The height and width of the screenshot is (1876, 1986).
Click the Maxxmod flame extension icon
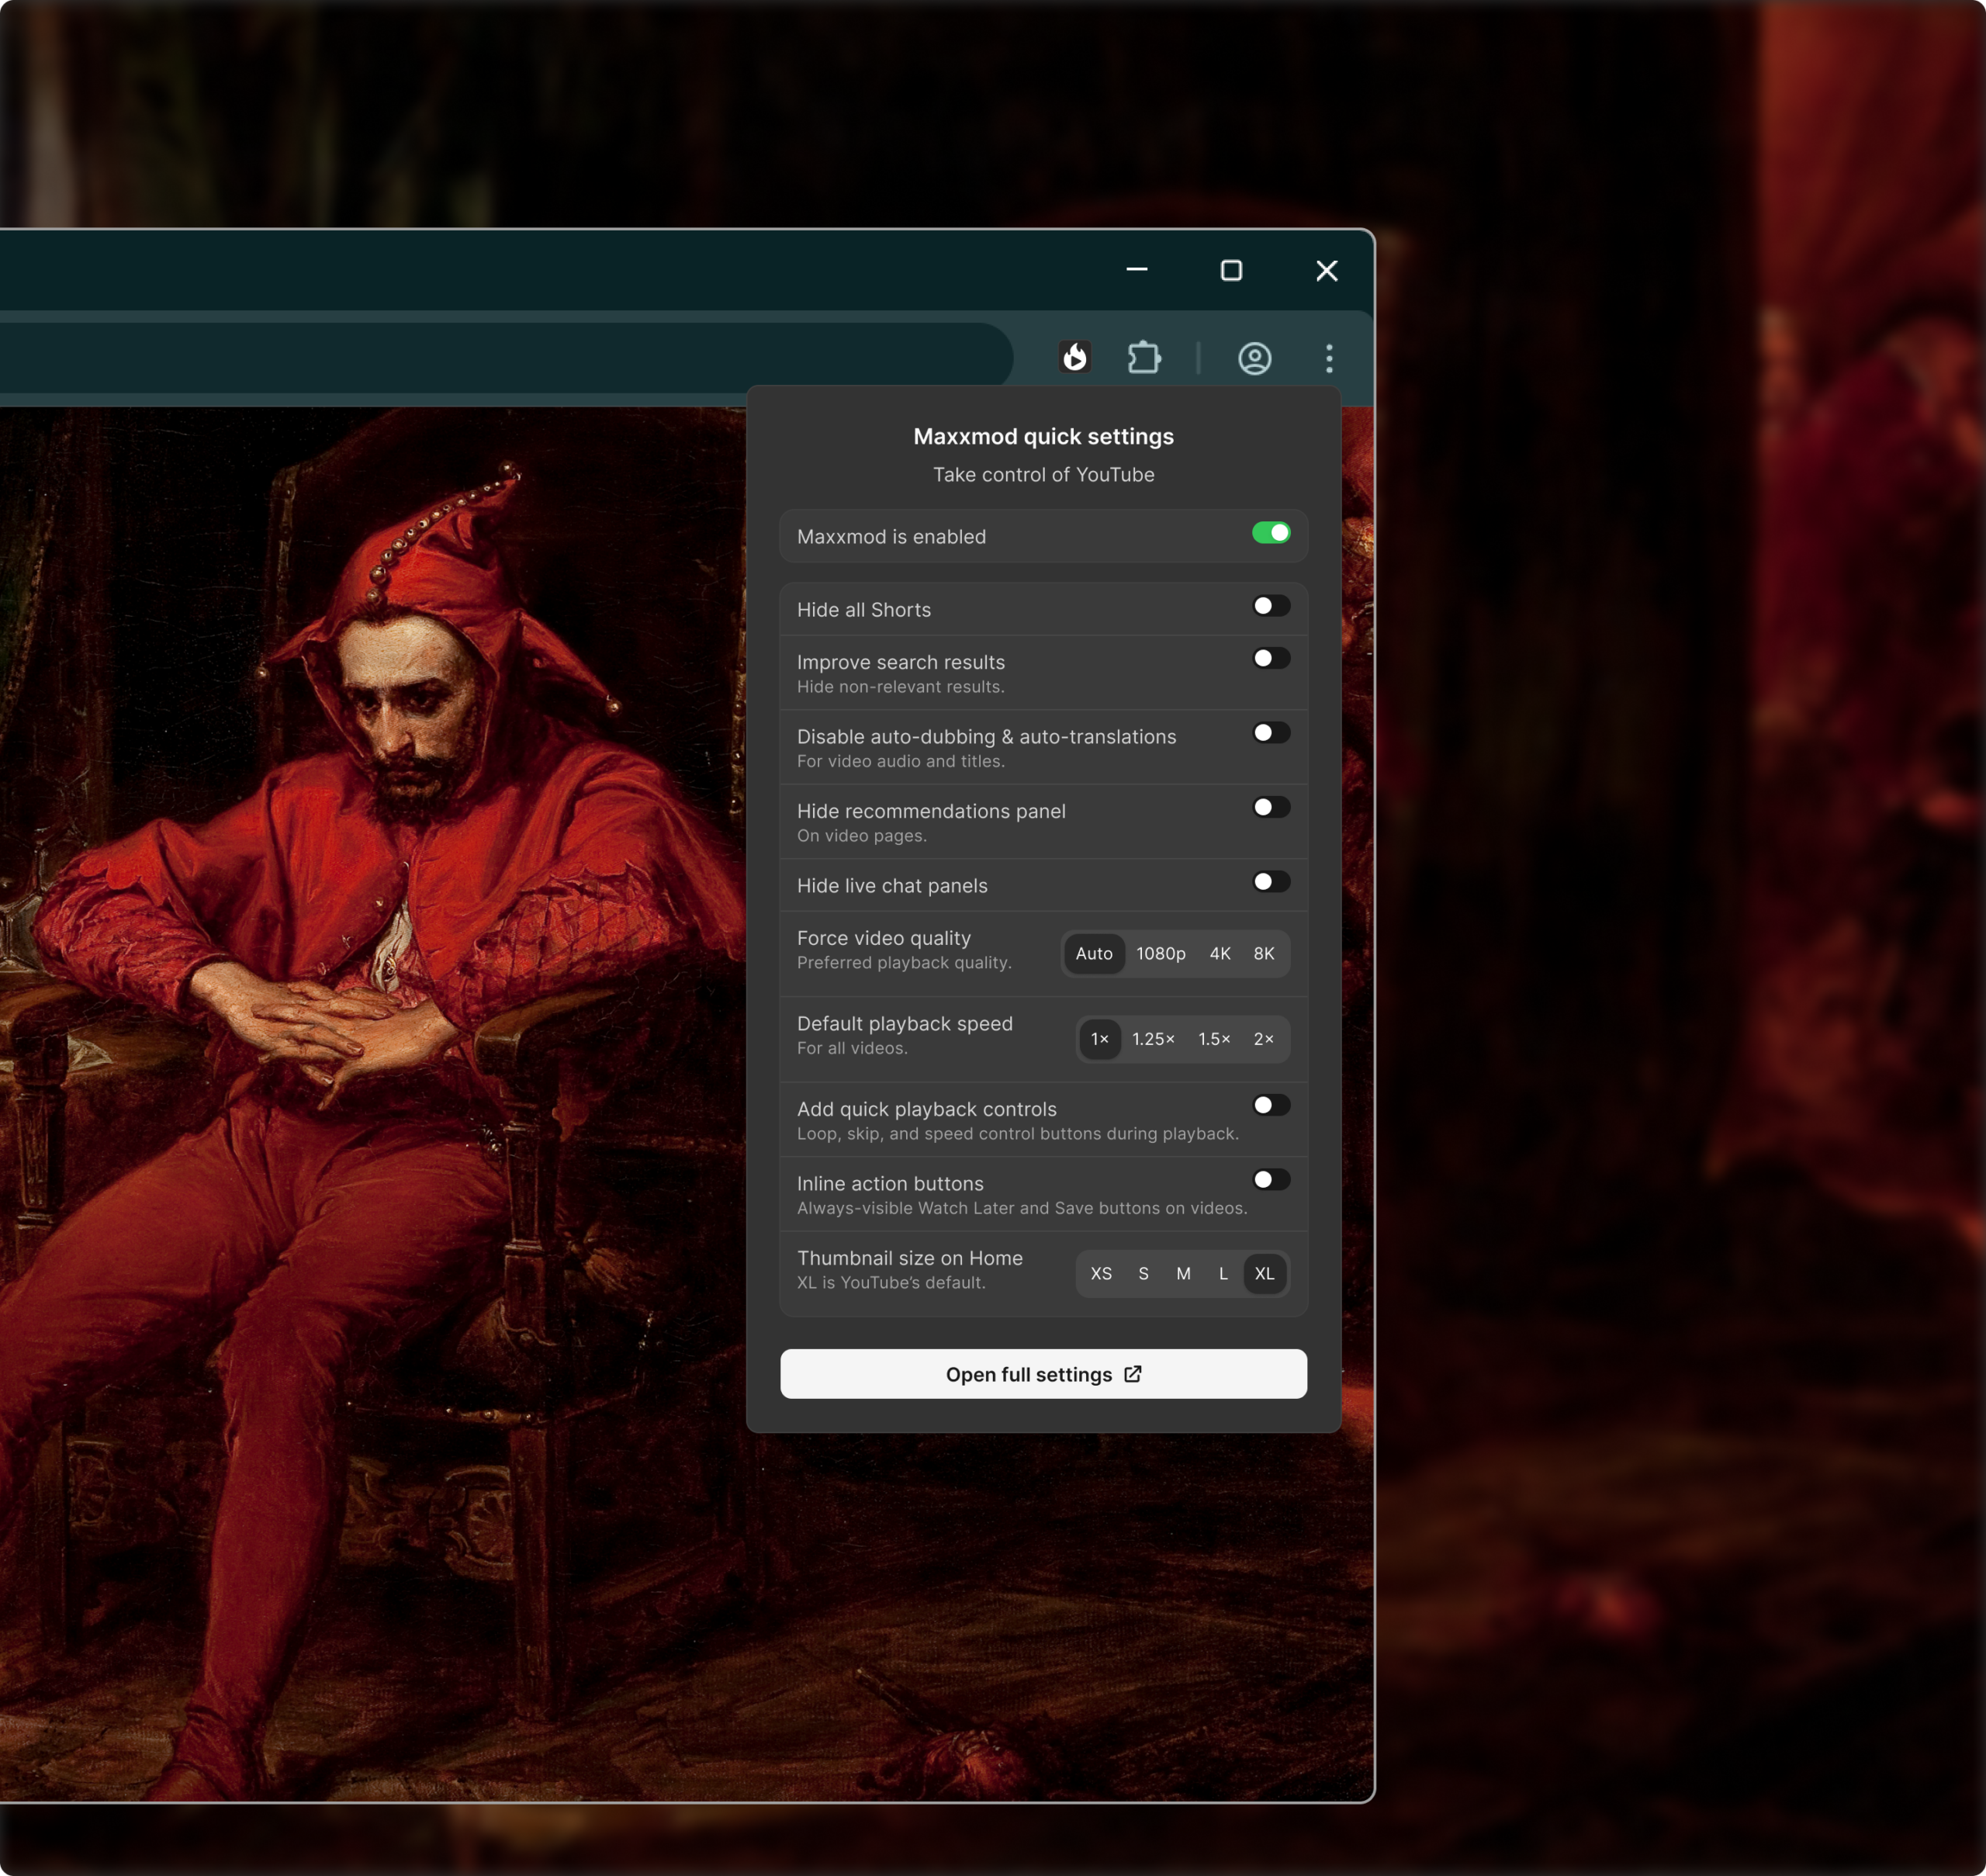(x=1074, y=357)
